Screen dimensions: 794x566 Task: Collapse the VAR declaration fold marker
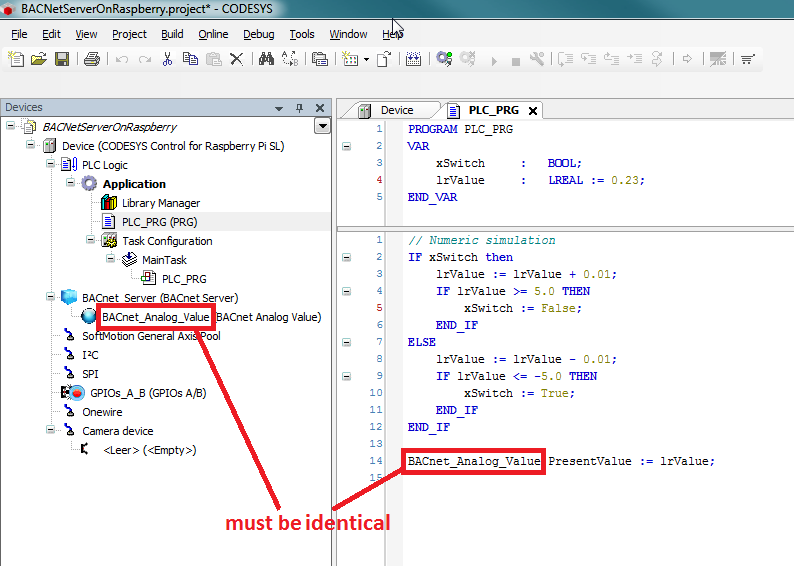346,146
